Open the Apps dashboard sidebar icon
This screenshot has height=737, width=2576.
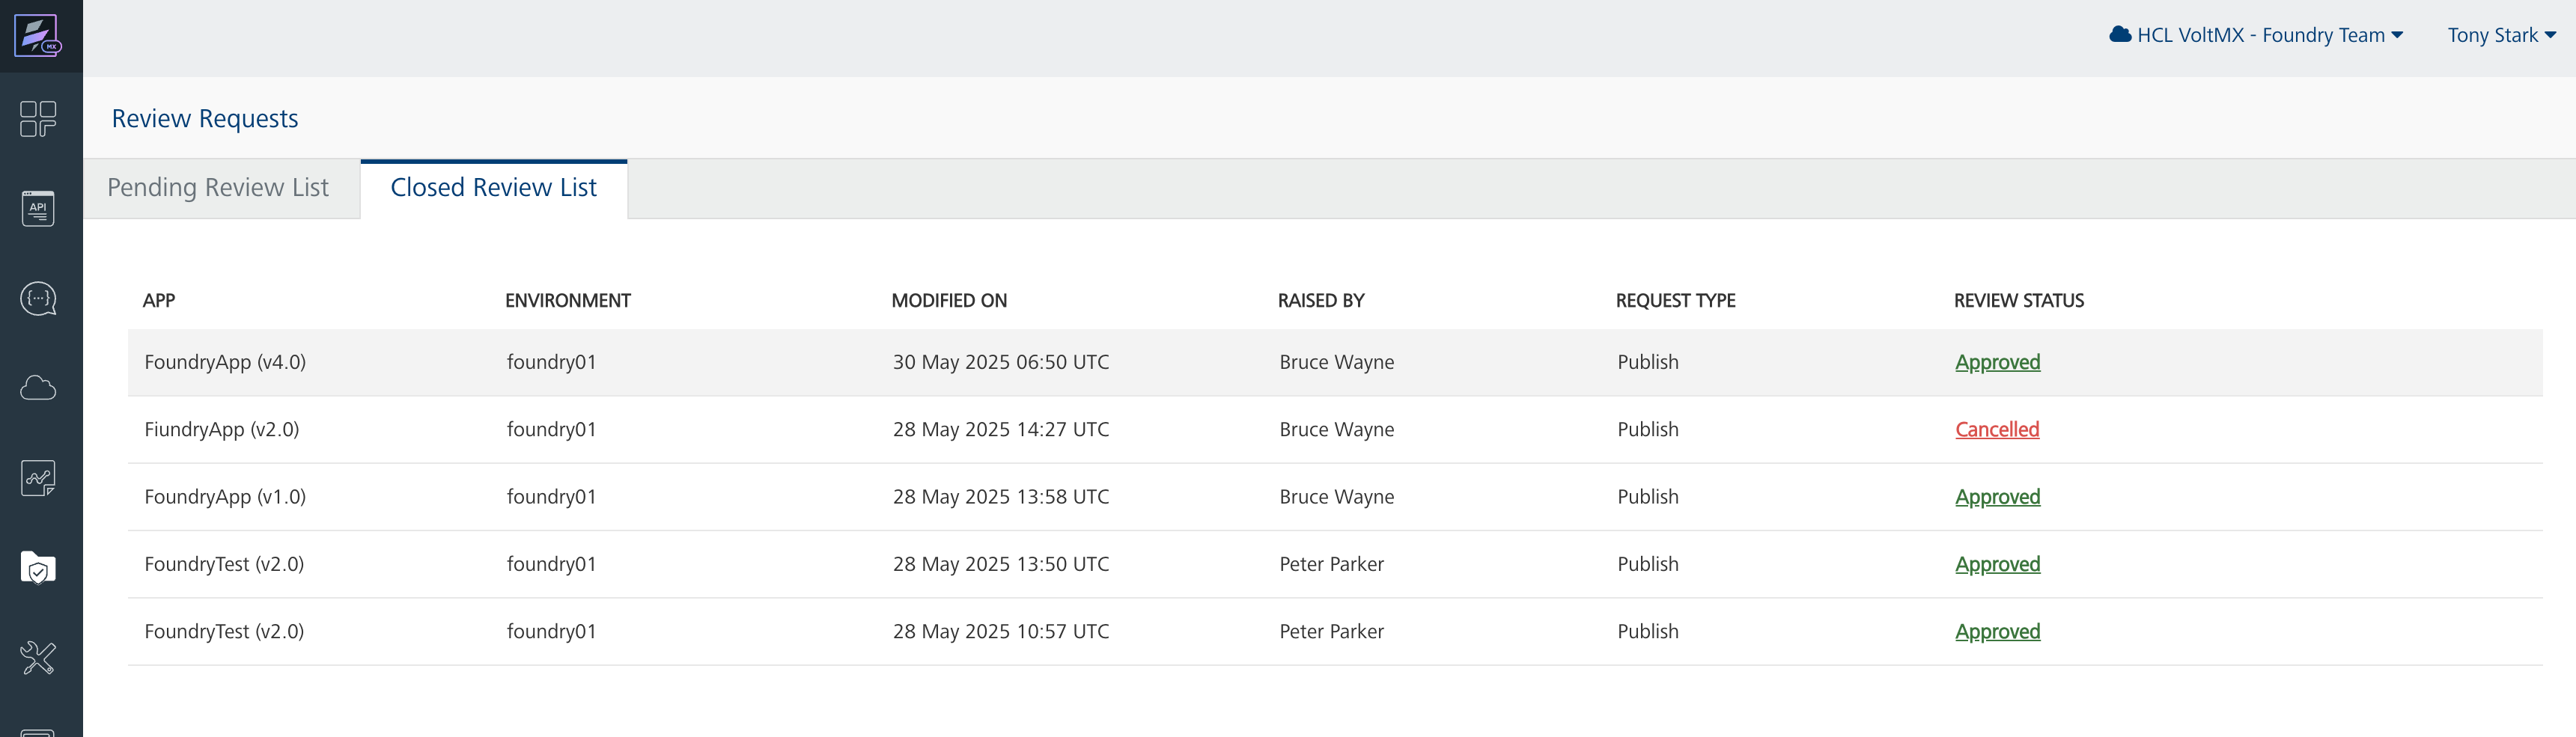[38, 119]
